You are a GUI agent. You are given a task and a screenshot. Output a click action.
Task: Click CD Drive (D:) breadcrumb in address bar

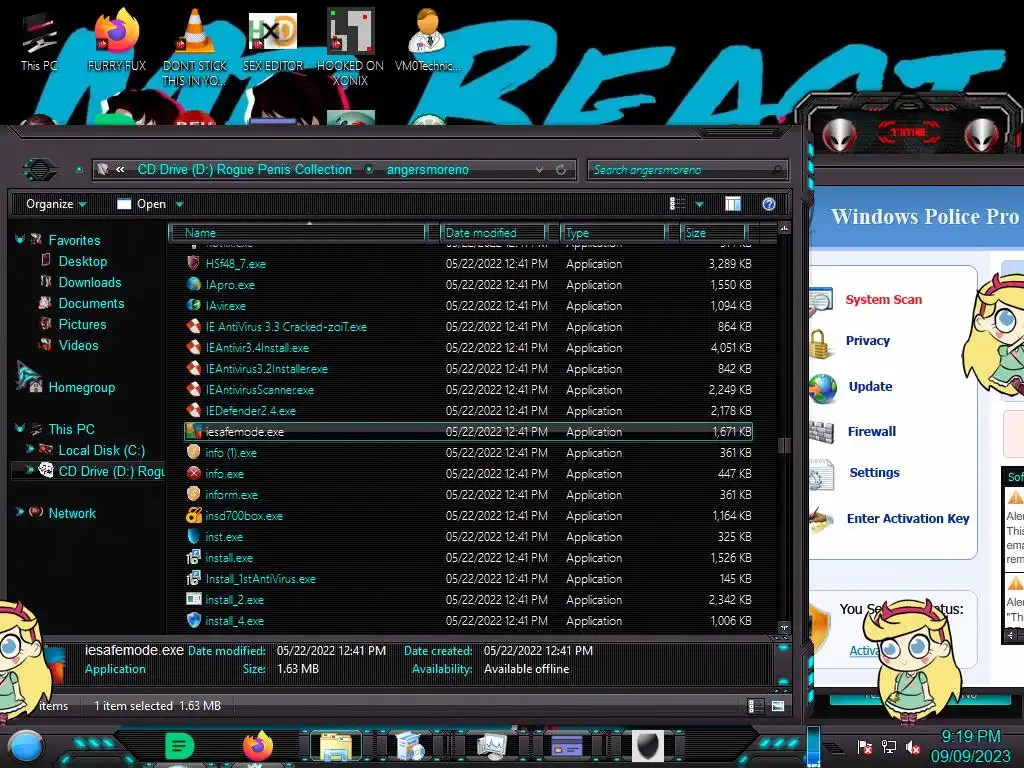click(244, 170)
